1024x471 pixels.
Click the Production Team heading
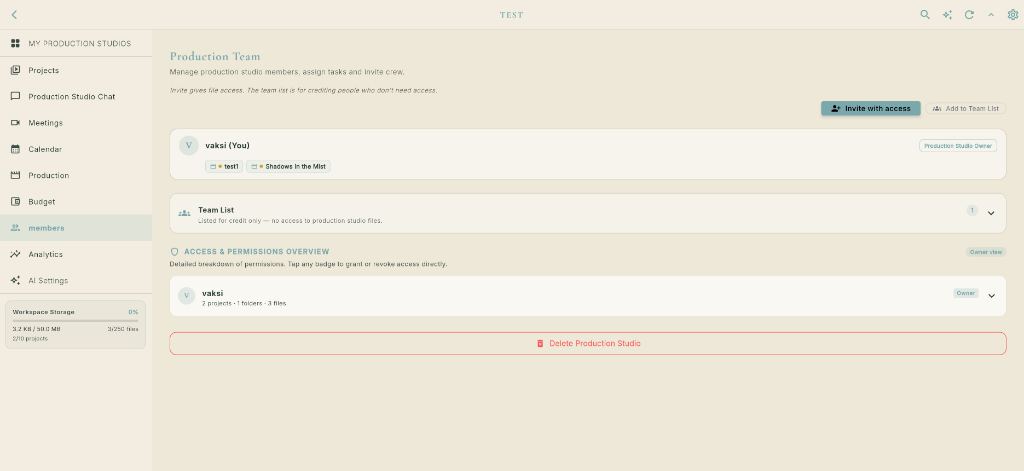pos(215,57)
